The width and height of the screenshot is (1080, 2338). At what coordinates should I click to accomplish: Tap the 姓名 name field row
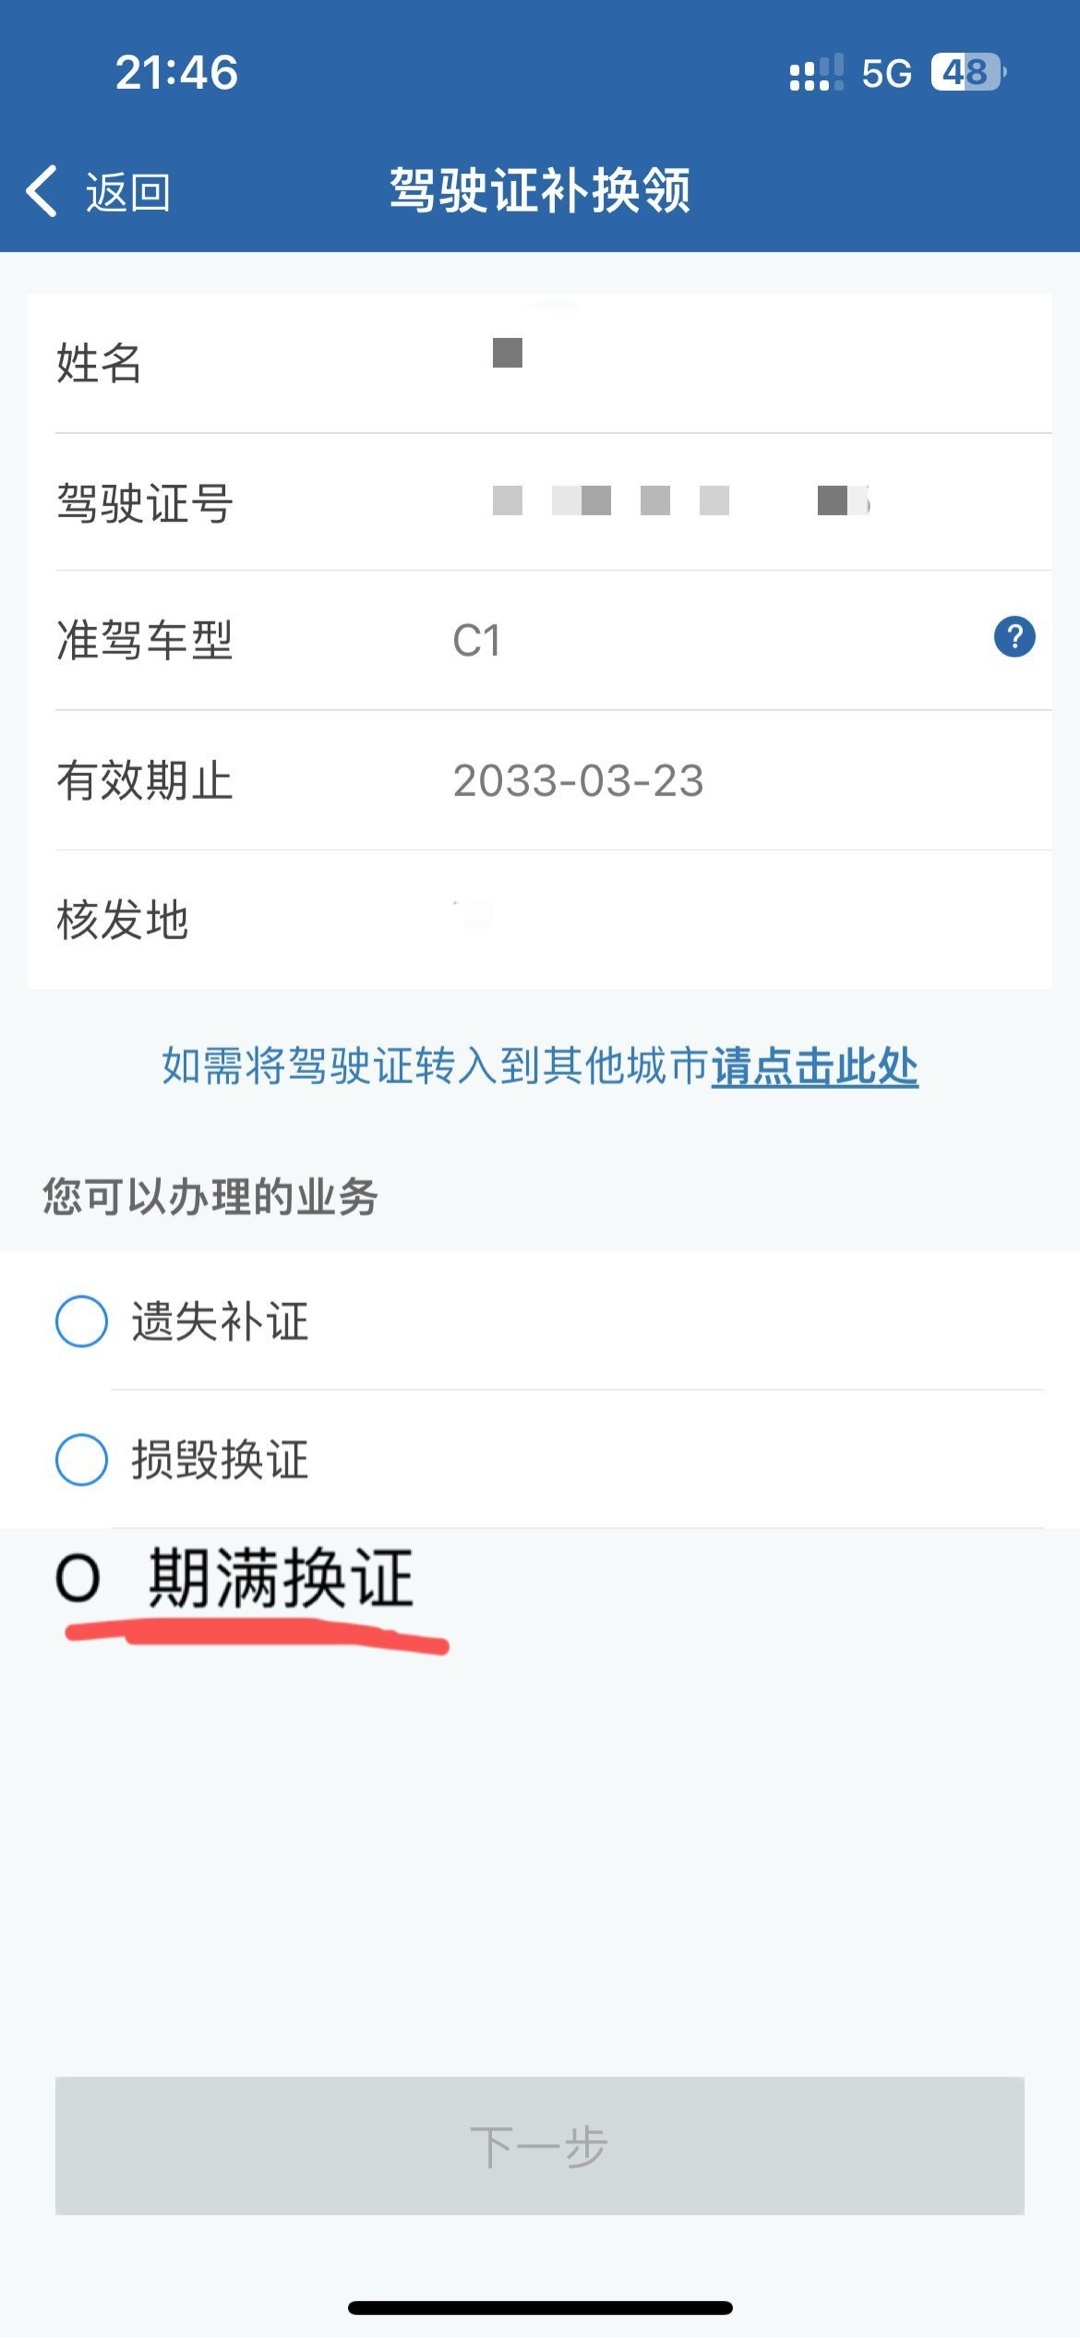540,362
